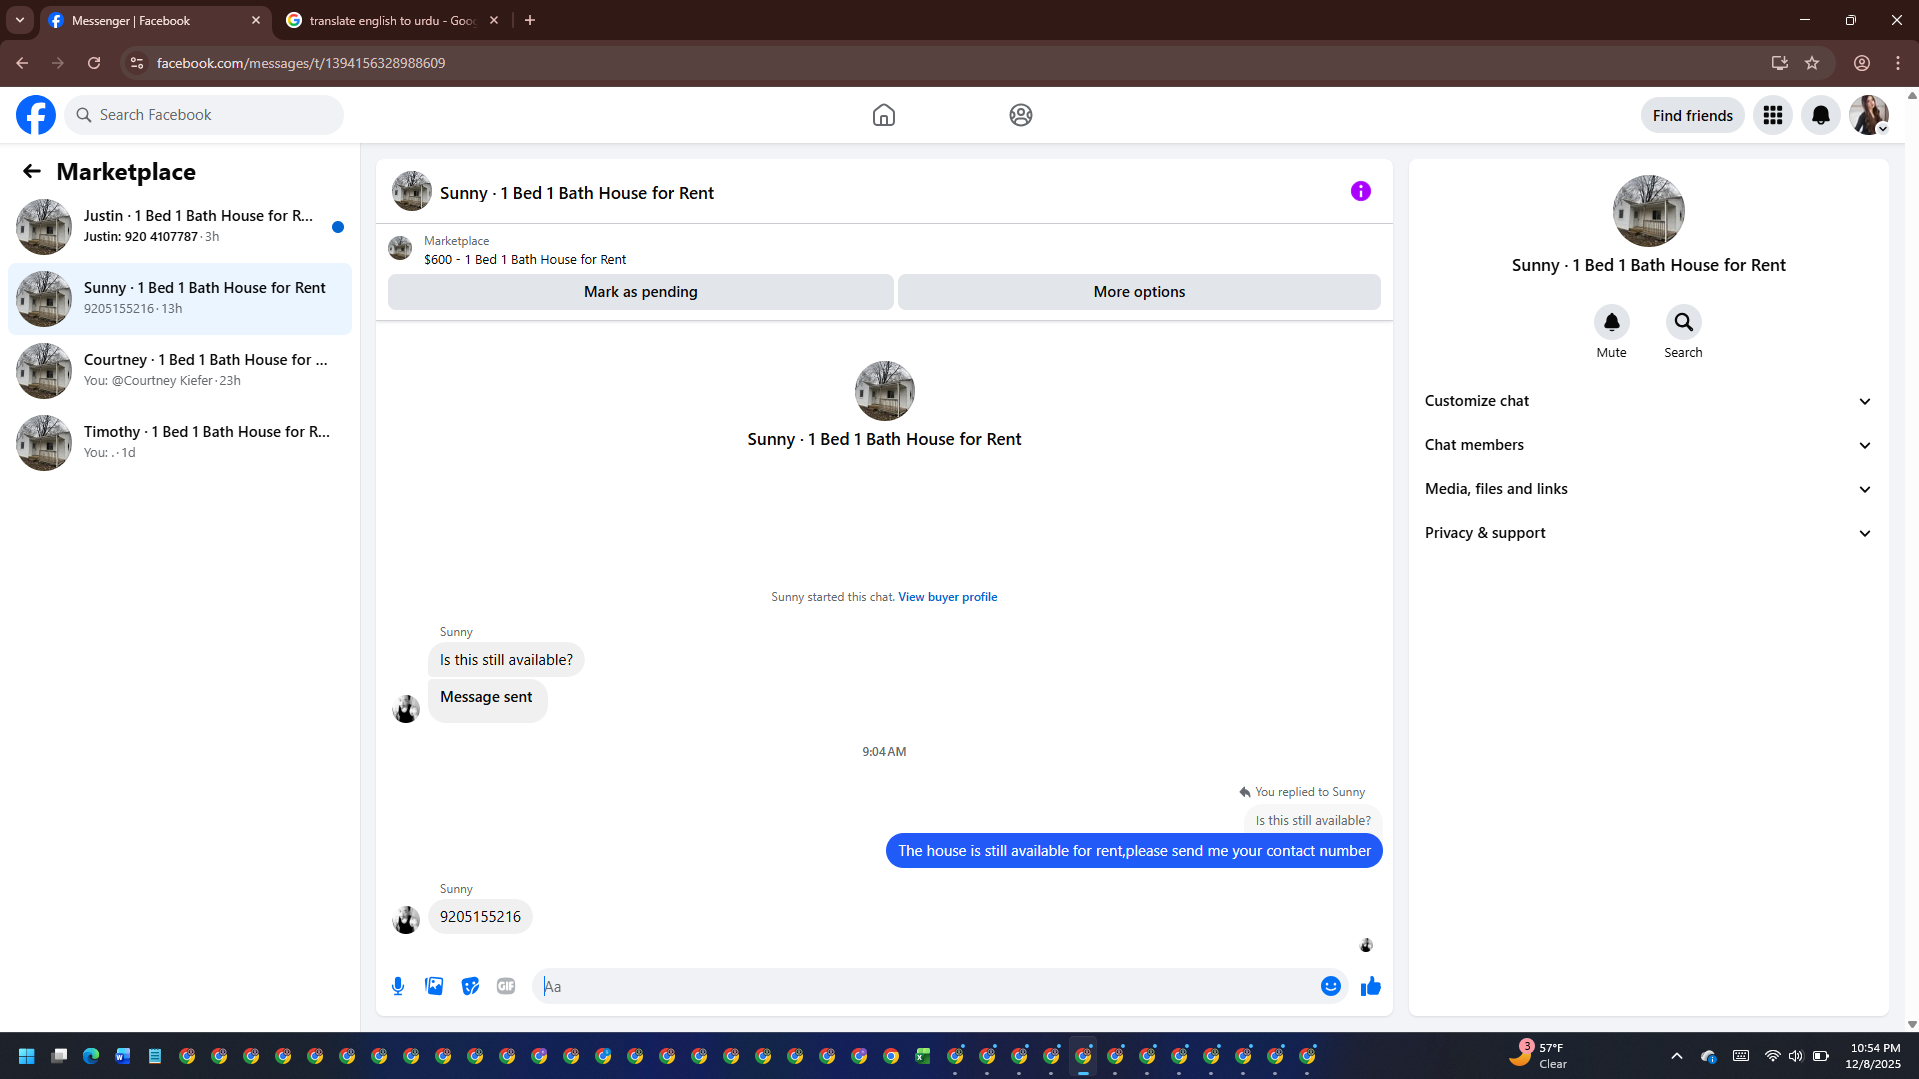Click the "Is this still available?" message from Sunny
Screen dimensions: 1919x1079
tap(506, 660)
